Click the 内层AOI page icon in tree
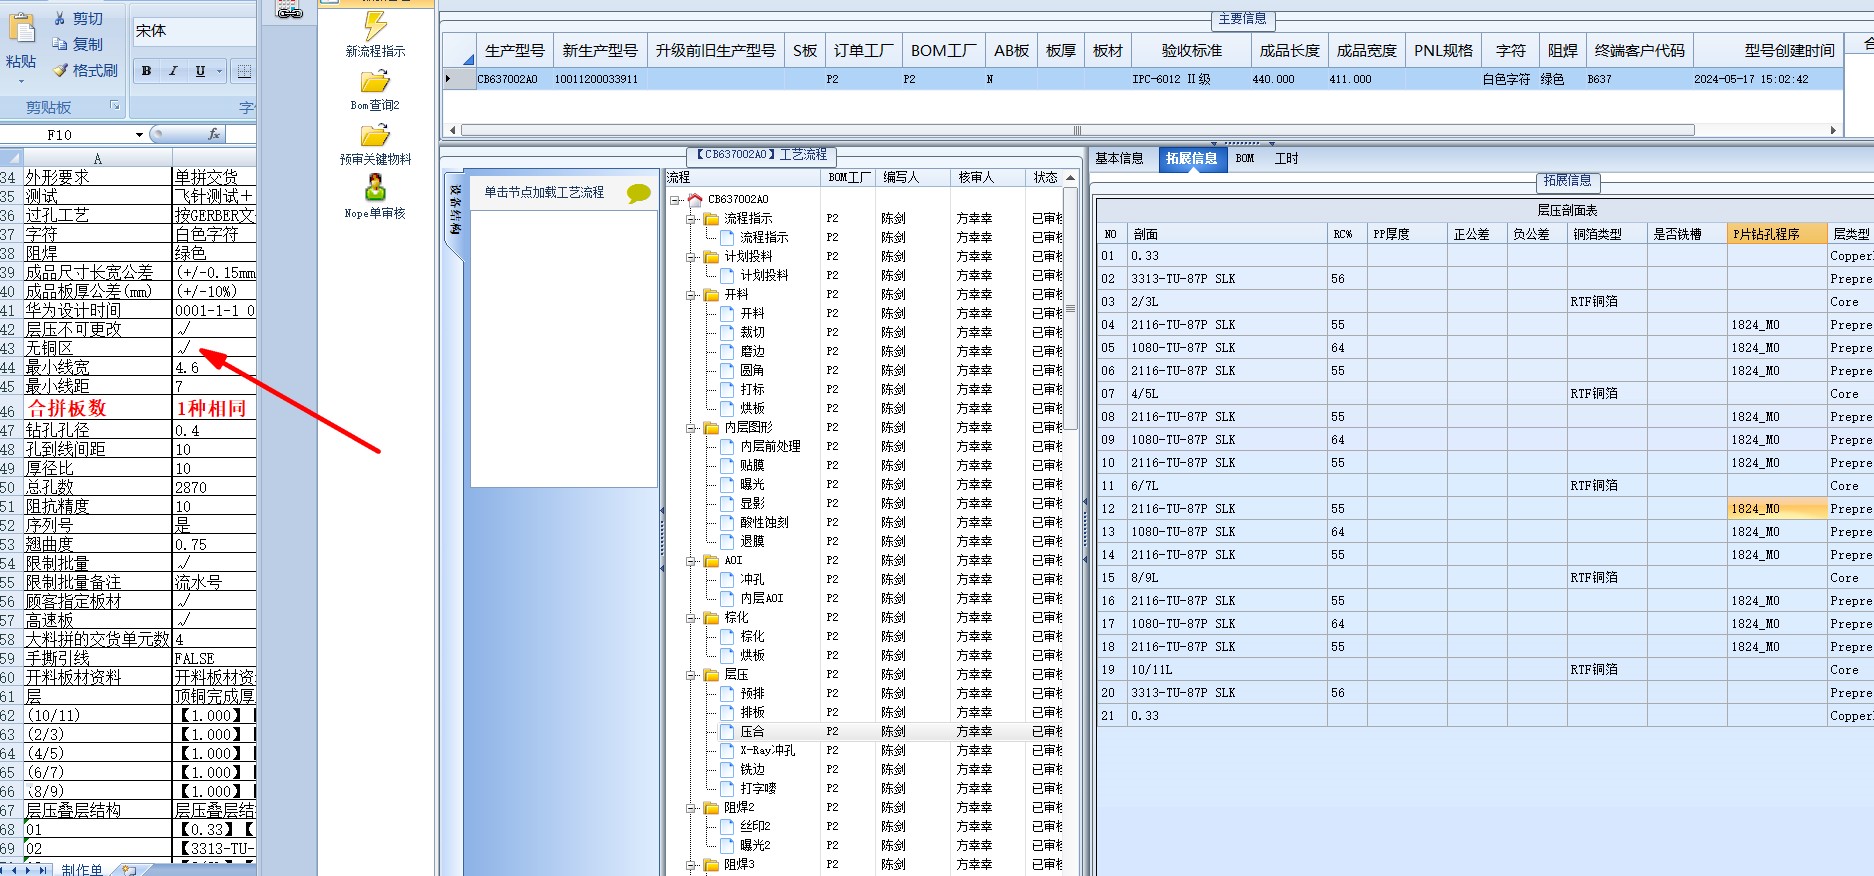The height and width of the screenshot is (876, 1874). [727, 598]
